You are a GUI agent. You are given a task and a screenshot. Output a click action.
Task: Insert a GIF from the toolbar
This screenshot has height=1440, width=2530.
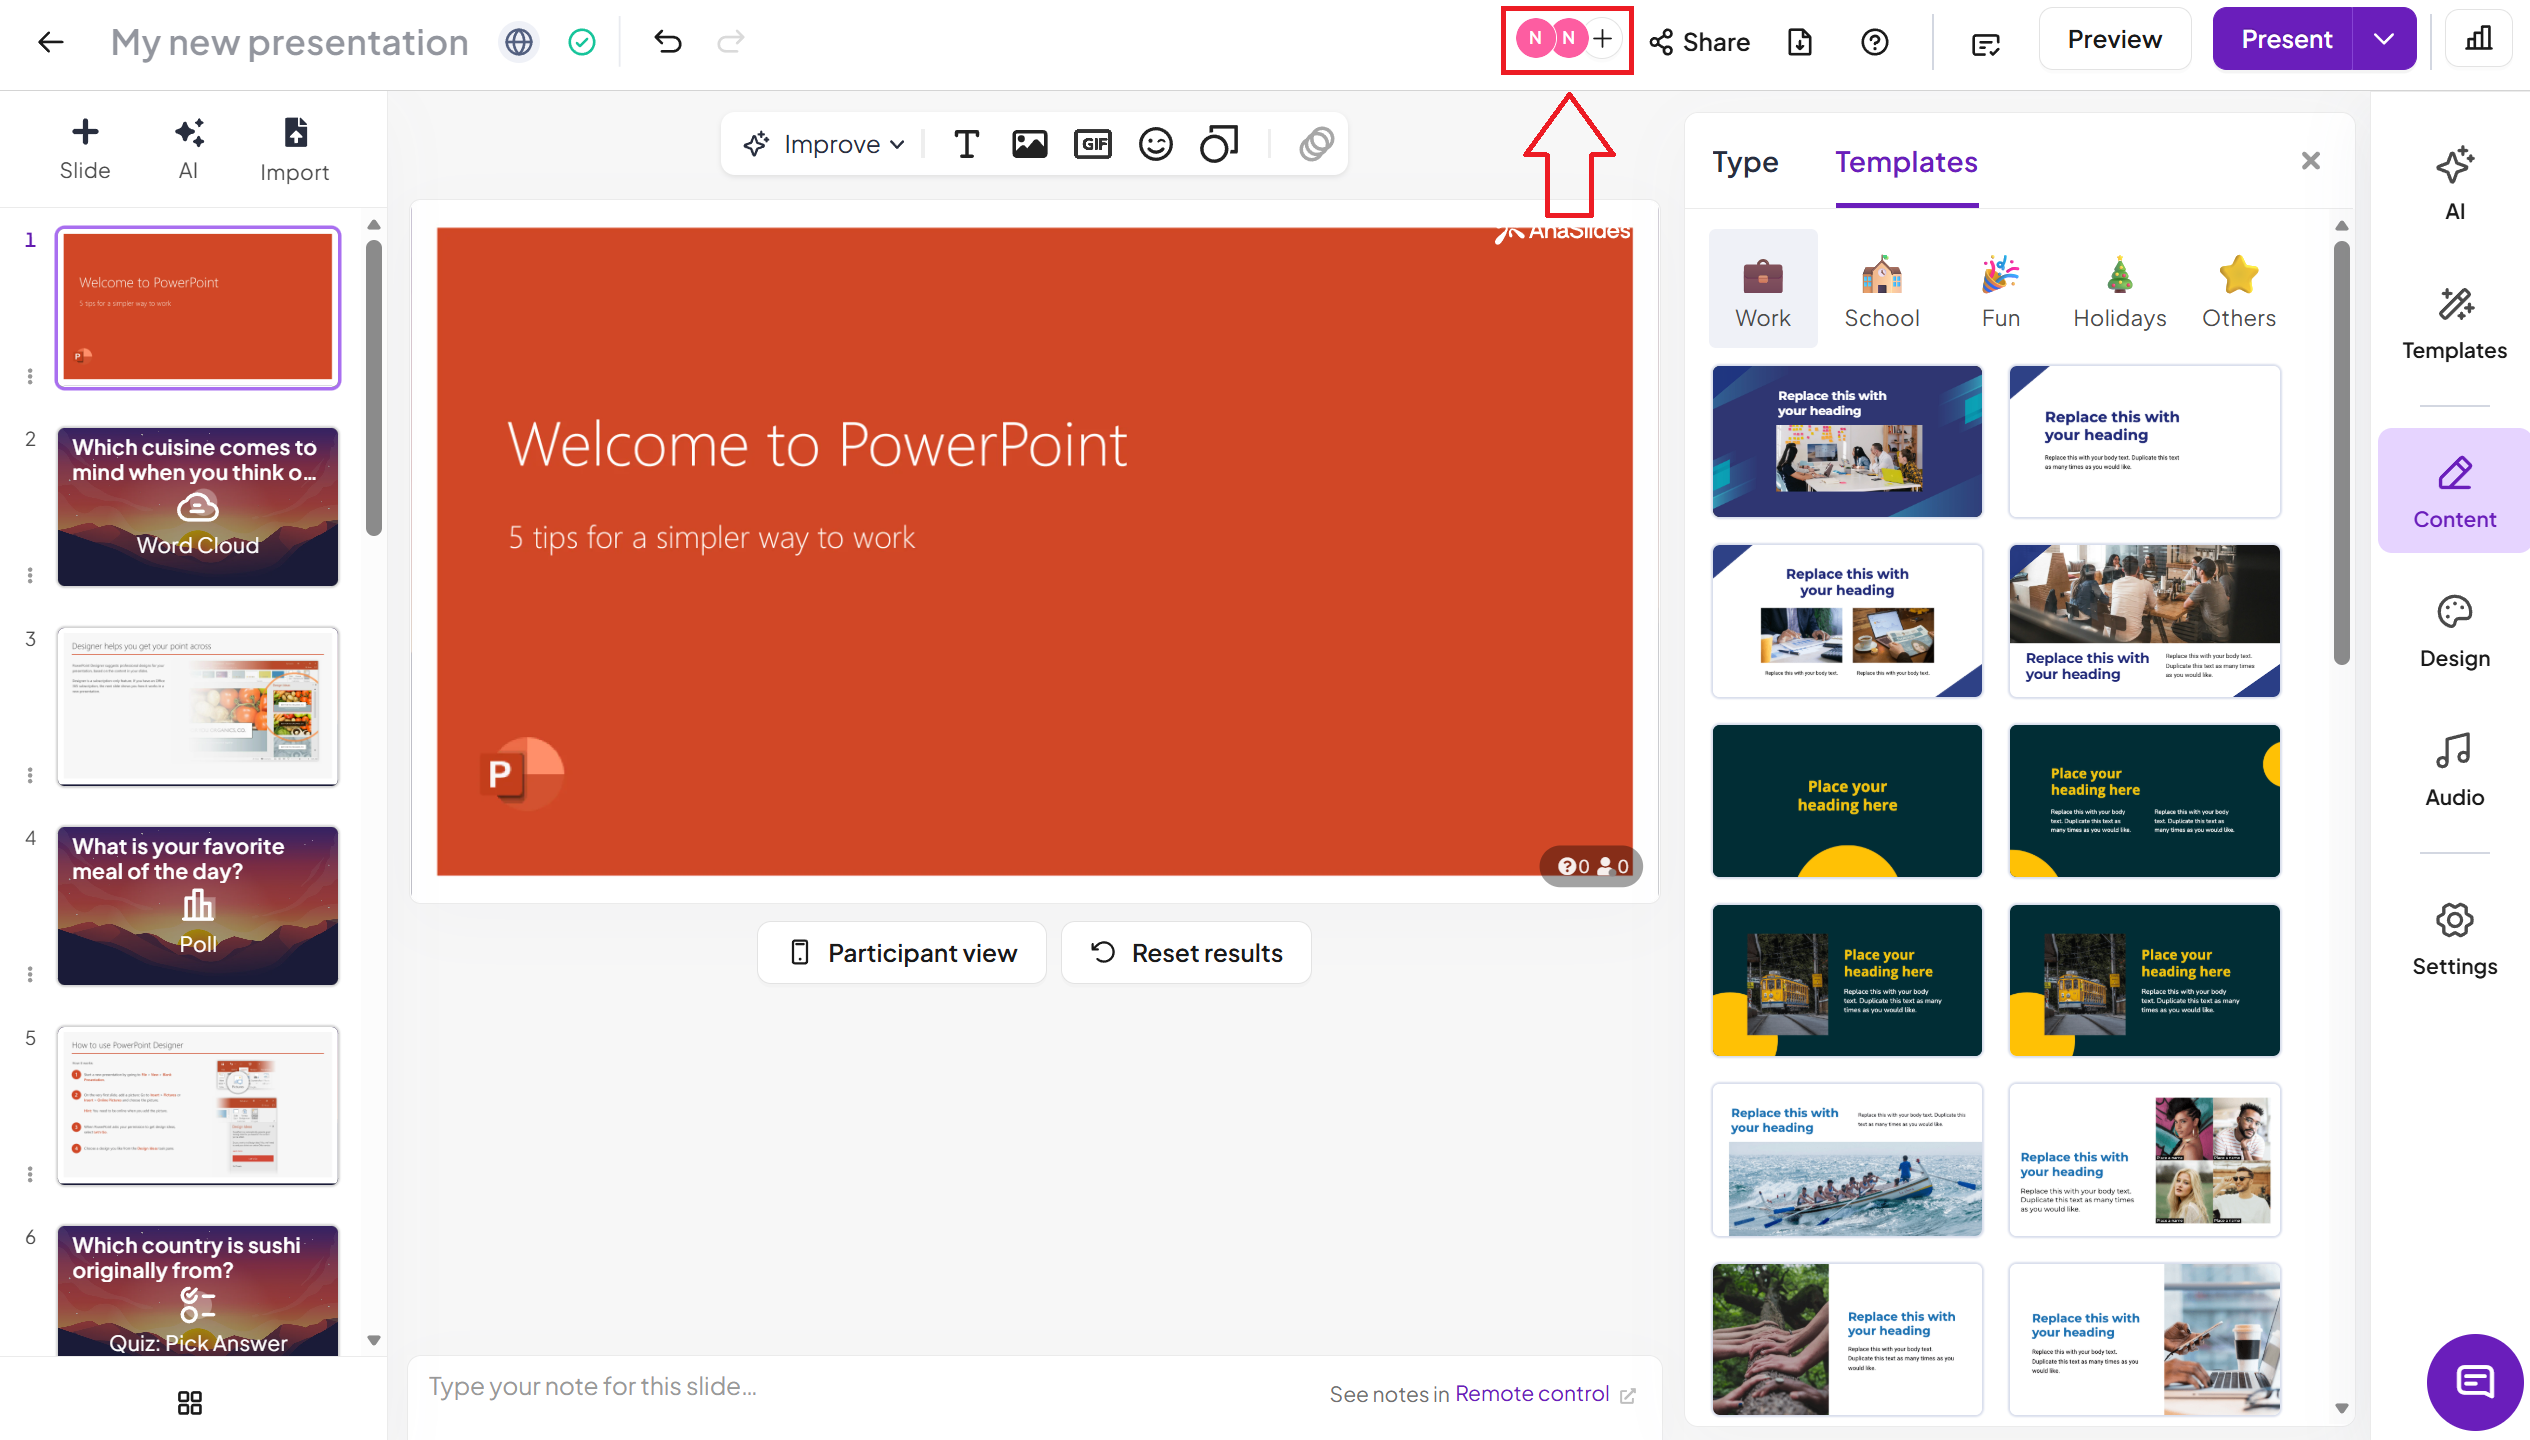1093,144
